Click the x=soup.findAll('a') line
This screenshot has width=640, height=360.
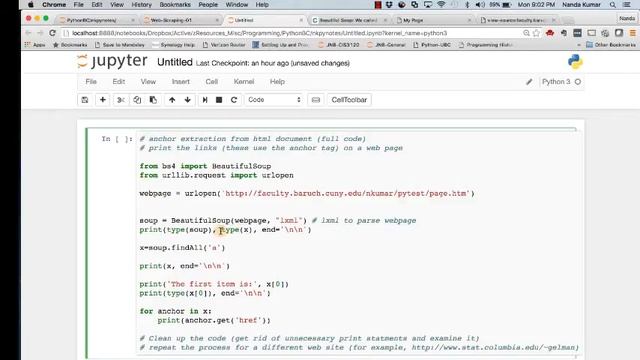click(x=182, y=248)
